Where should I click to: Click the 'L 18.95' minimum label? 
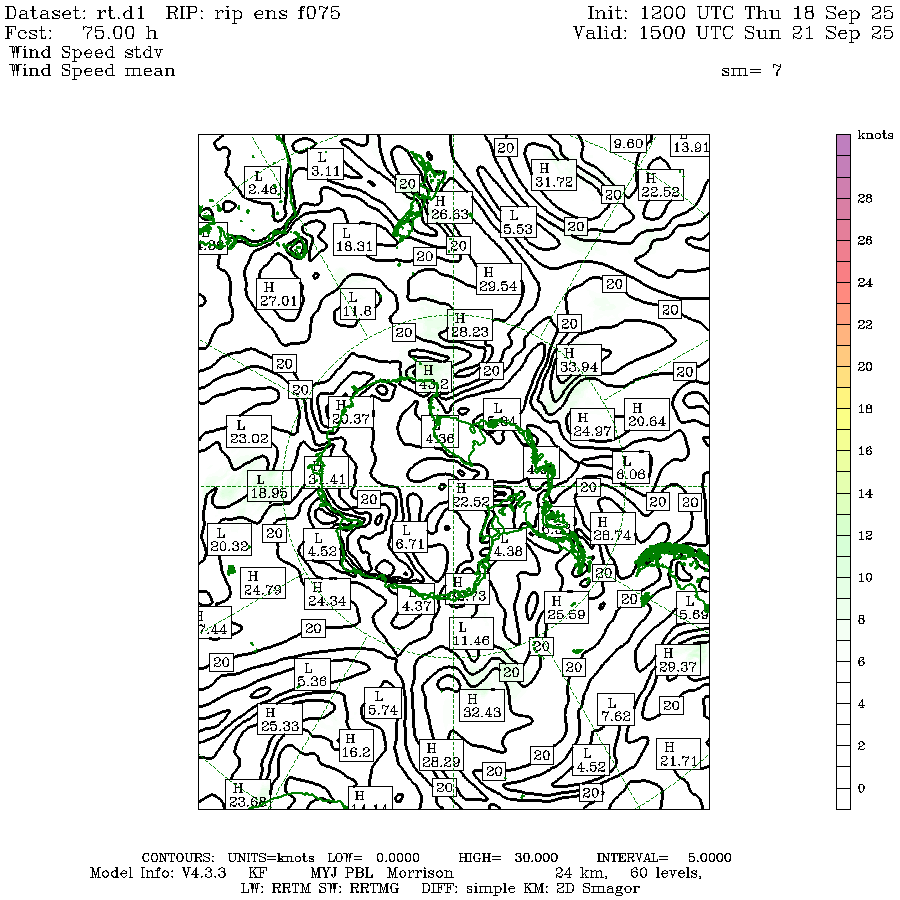point(269,486)
